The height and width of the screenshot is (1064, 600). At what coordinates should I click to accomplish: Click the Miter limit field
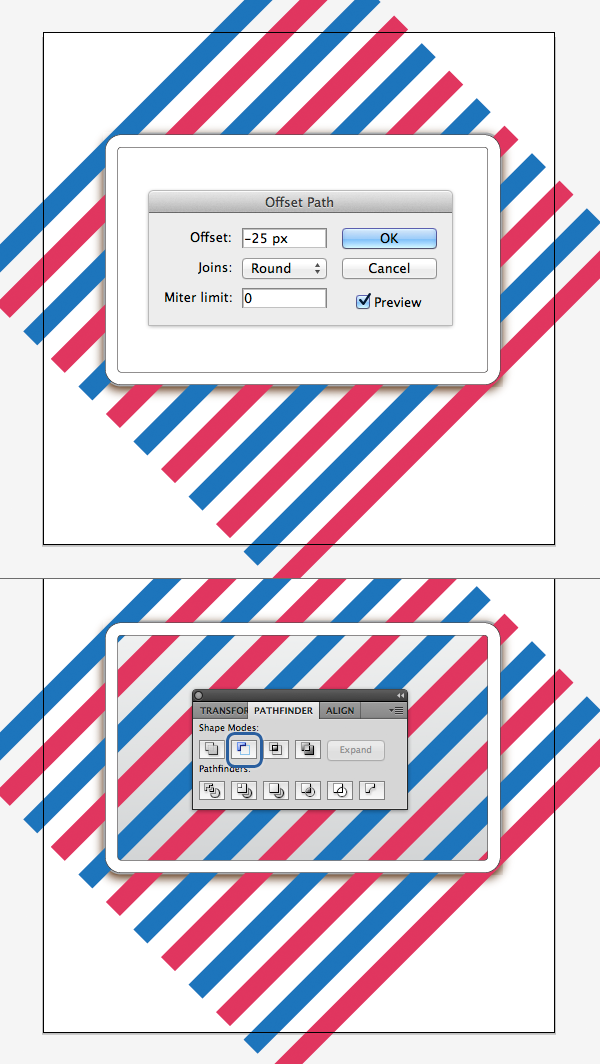[284, 298]
